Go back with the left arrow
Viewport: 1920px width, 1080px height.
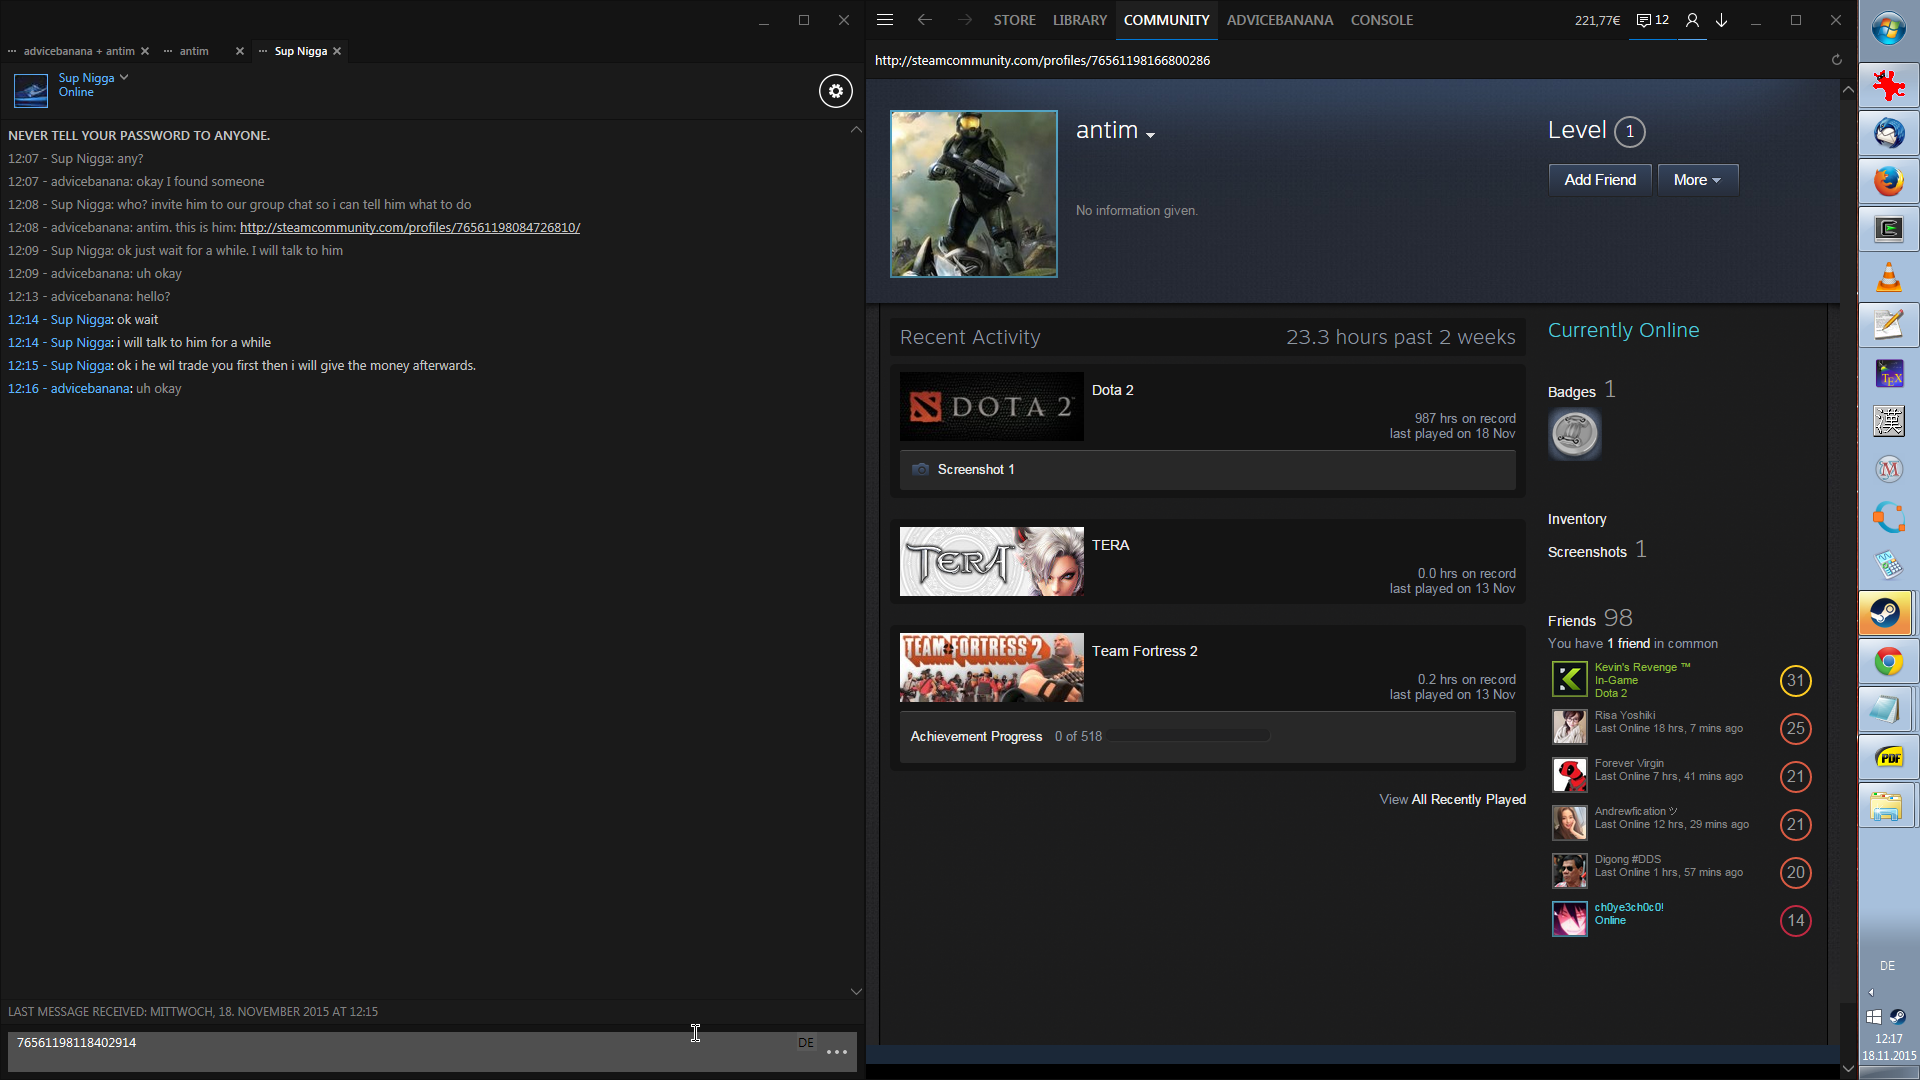tap(925, 20)
